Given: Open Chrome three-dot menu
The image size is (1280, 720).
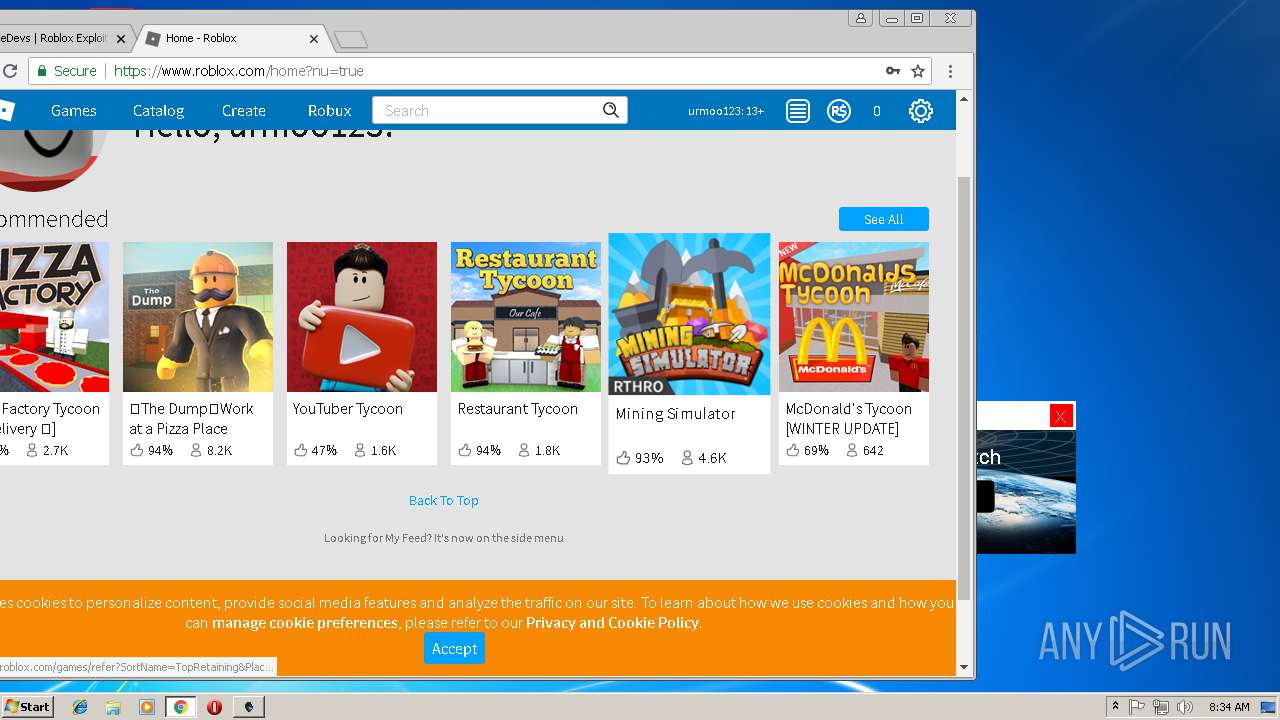Looking at the screenshot, I should [951, 71].
